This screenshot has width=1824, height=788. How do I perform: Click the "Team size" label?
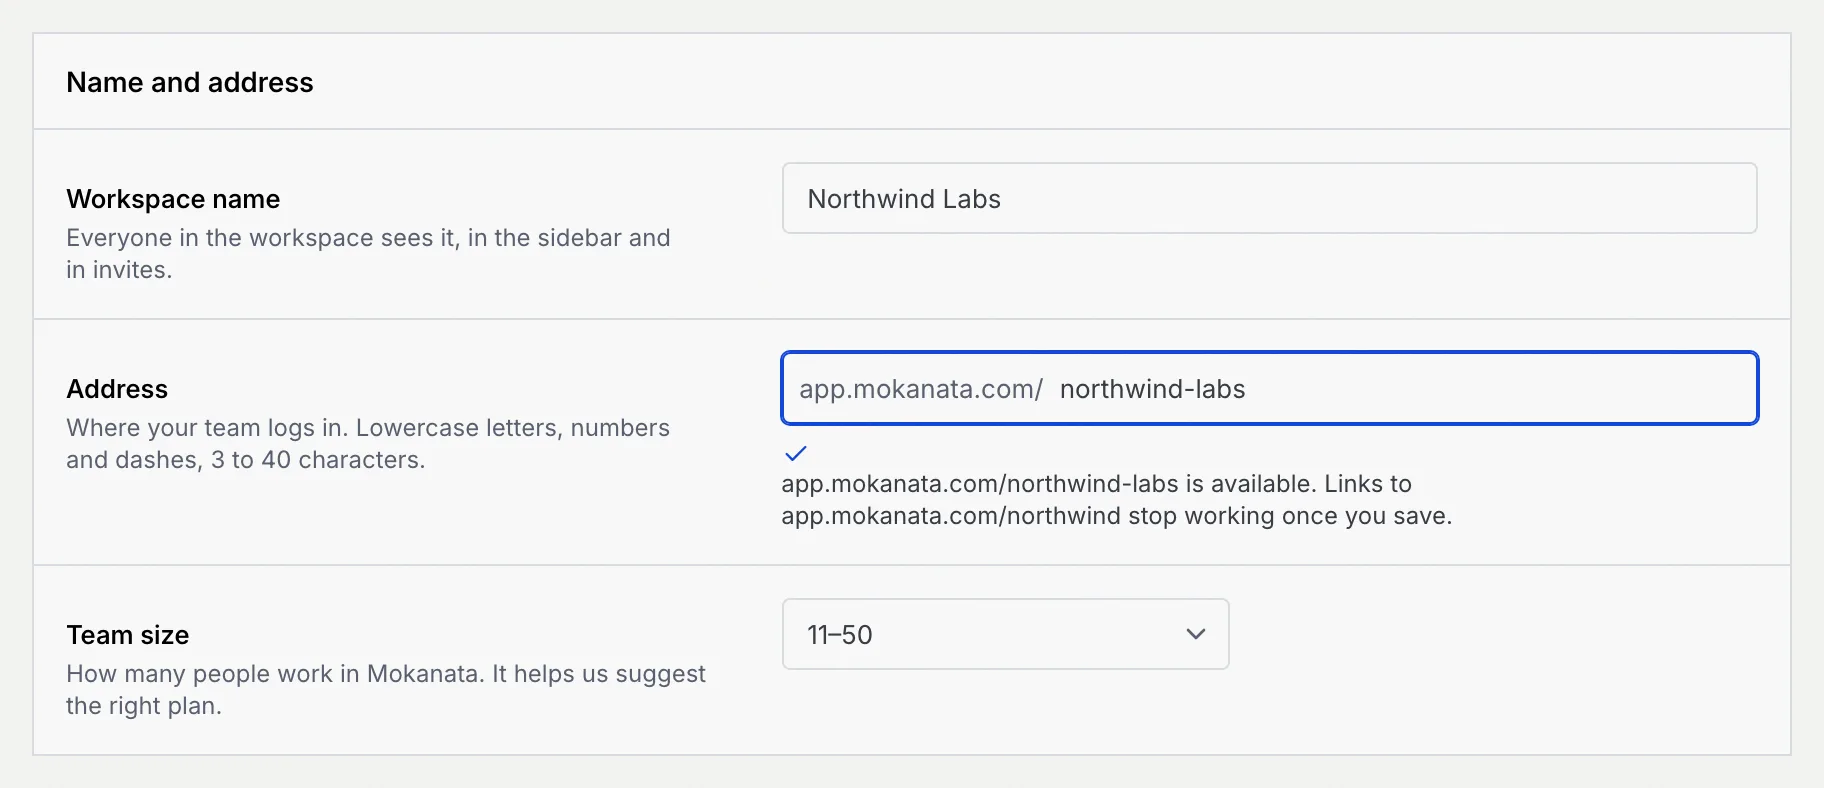click(x=128, y=635)
